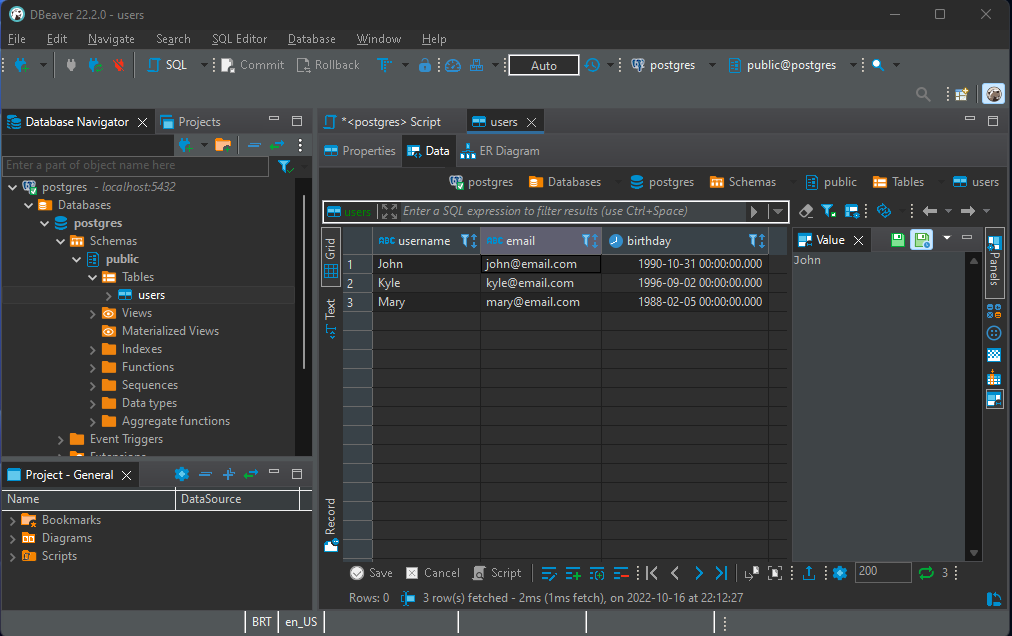
Task: Delete the current row
Action: pos(621,573)
